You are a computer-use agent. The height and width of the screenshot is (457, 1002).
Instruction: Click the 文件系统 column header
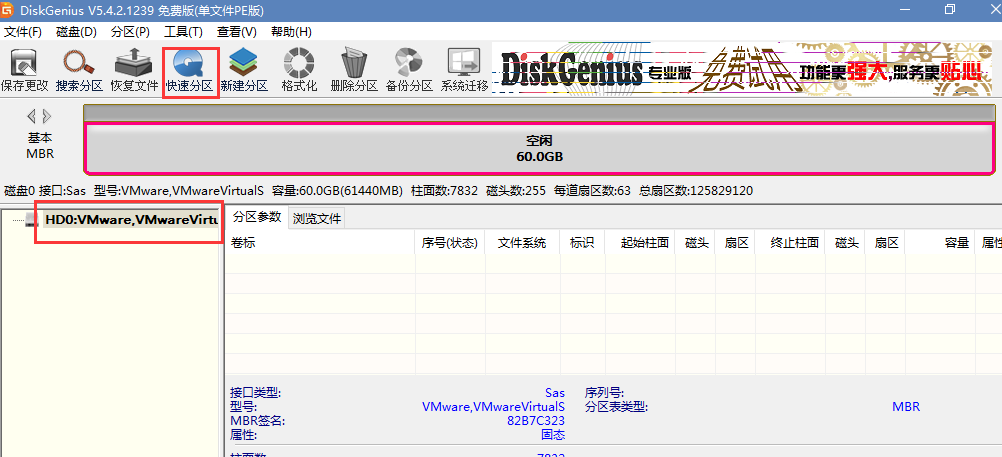point(521,243)
